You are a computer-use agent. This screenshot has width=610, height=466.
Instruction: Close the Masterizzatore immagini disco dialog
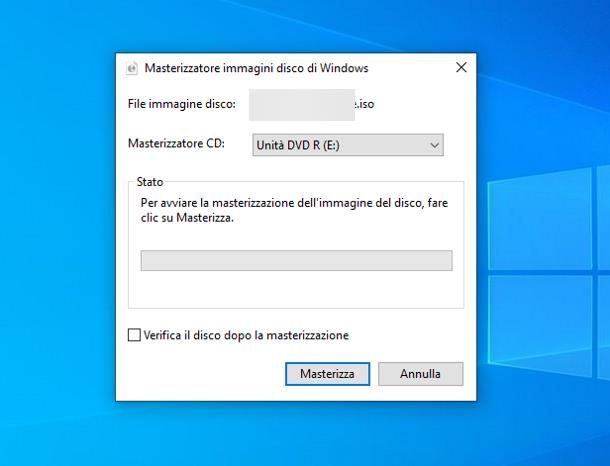point(461,67)
